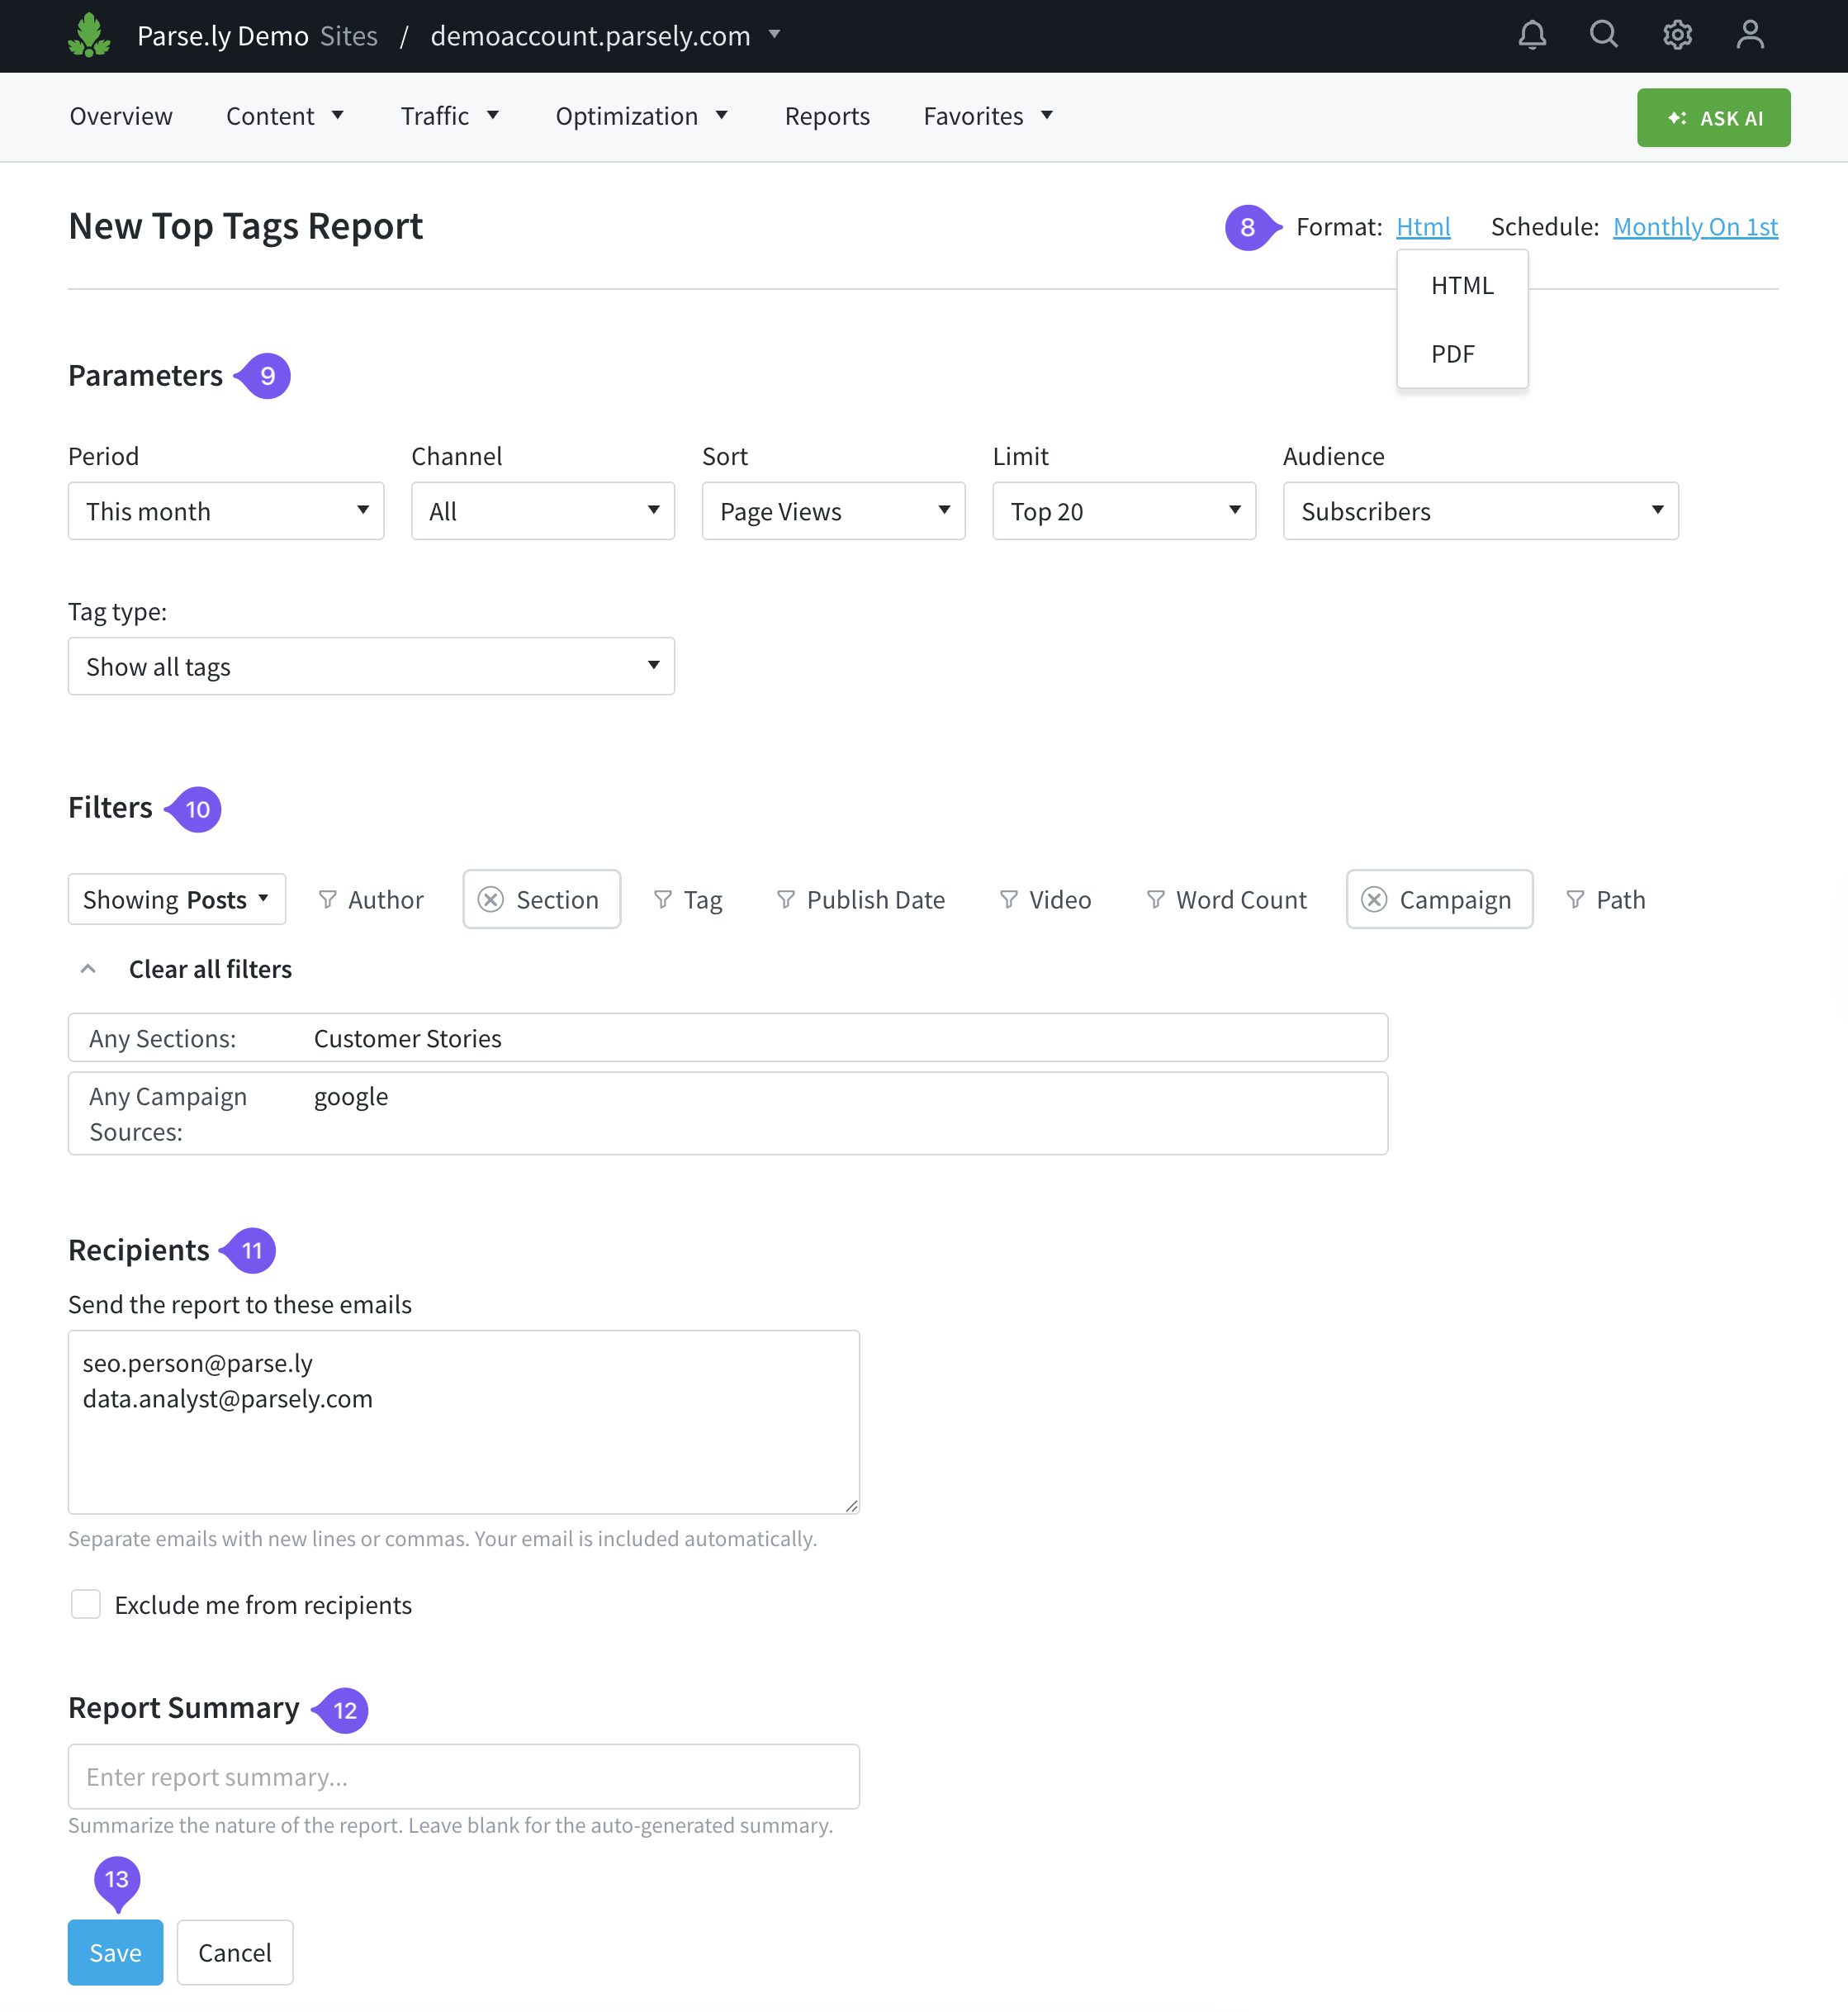Click the Report Summary input field
Screen dimensions: 1848x2012
463,1776
